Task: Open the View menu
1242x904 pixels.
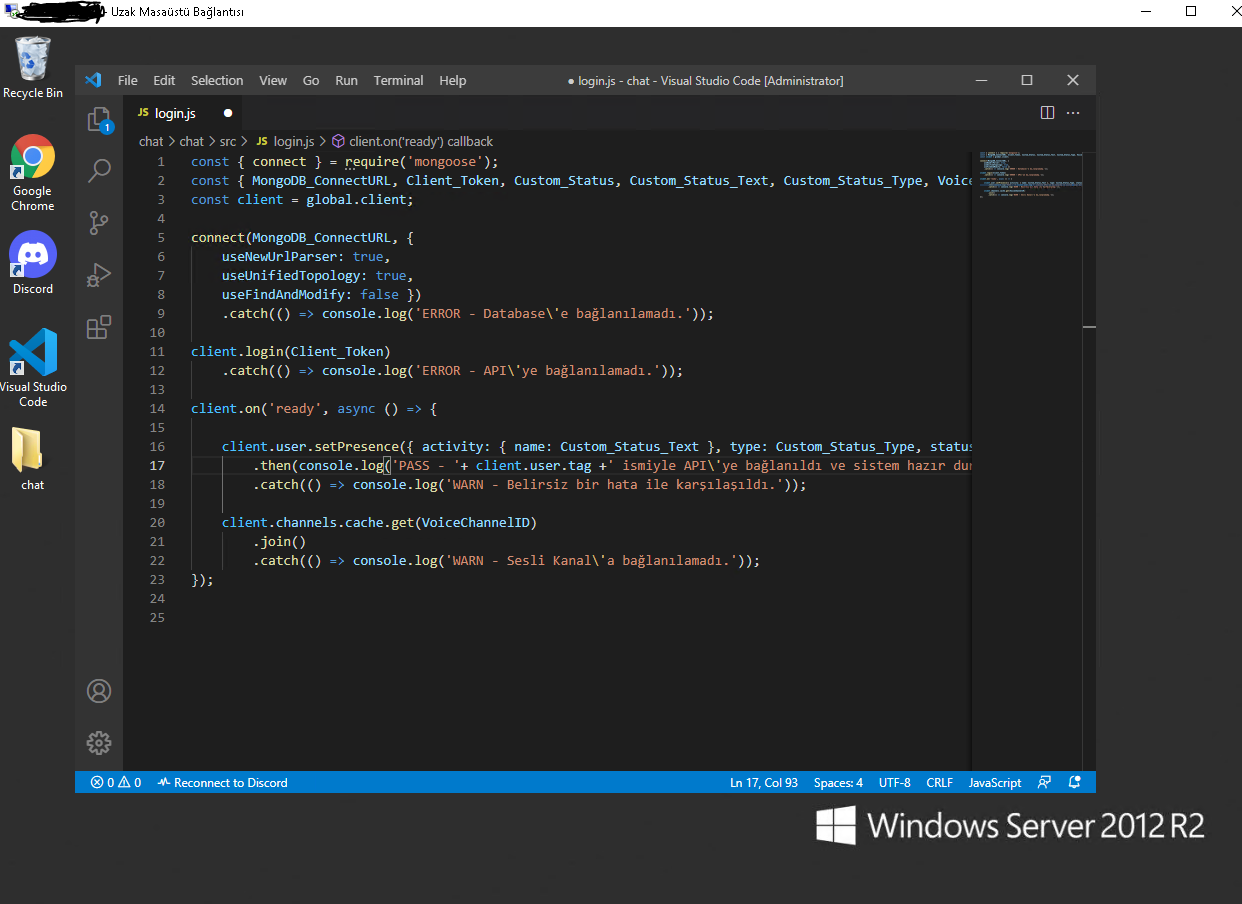Action: coord(273,80)
